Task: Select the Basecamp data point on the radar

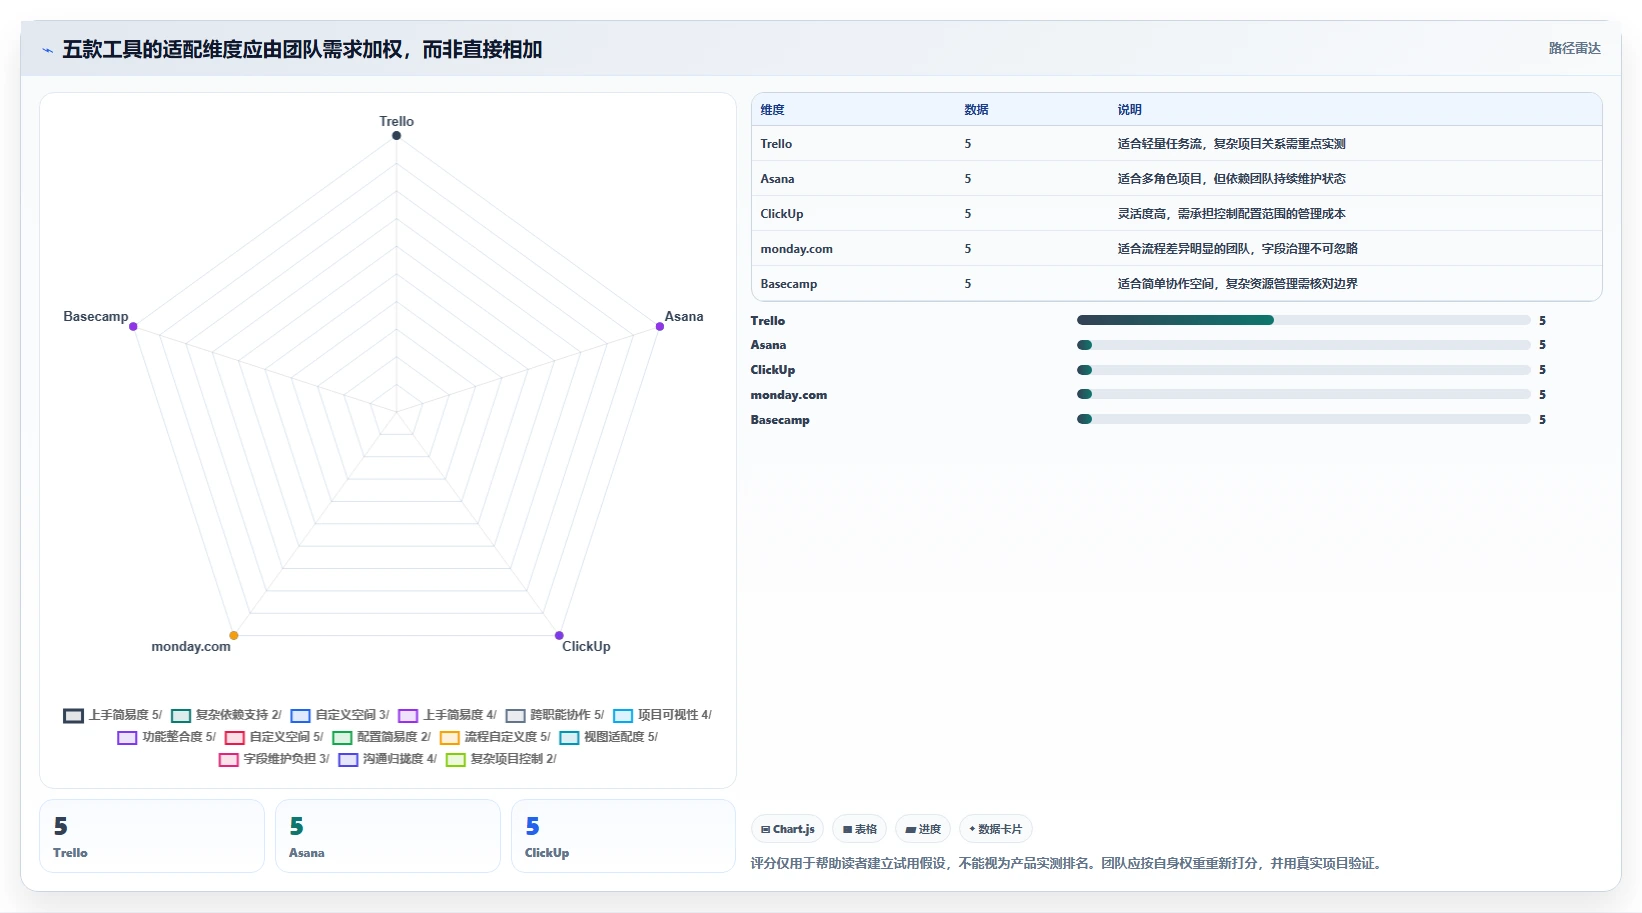Action: [x=133, y=327]
